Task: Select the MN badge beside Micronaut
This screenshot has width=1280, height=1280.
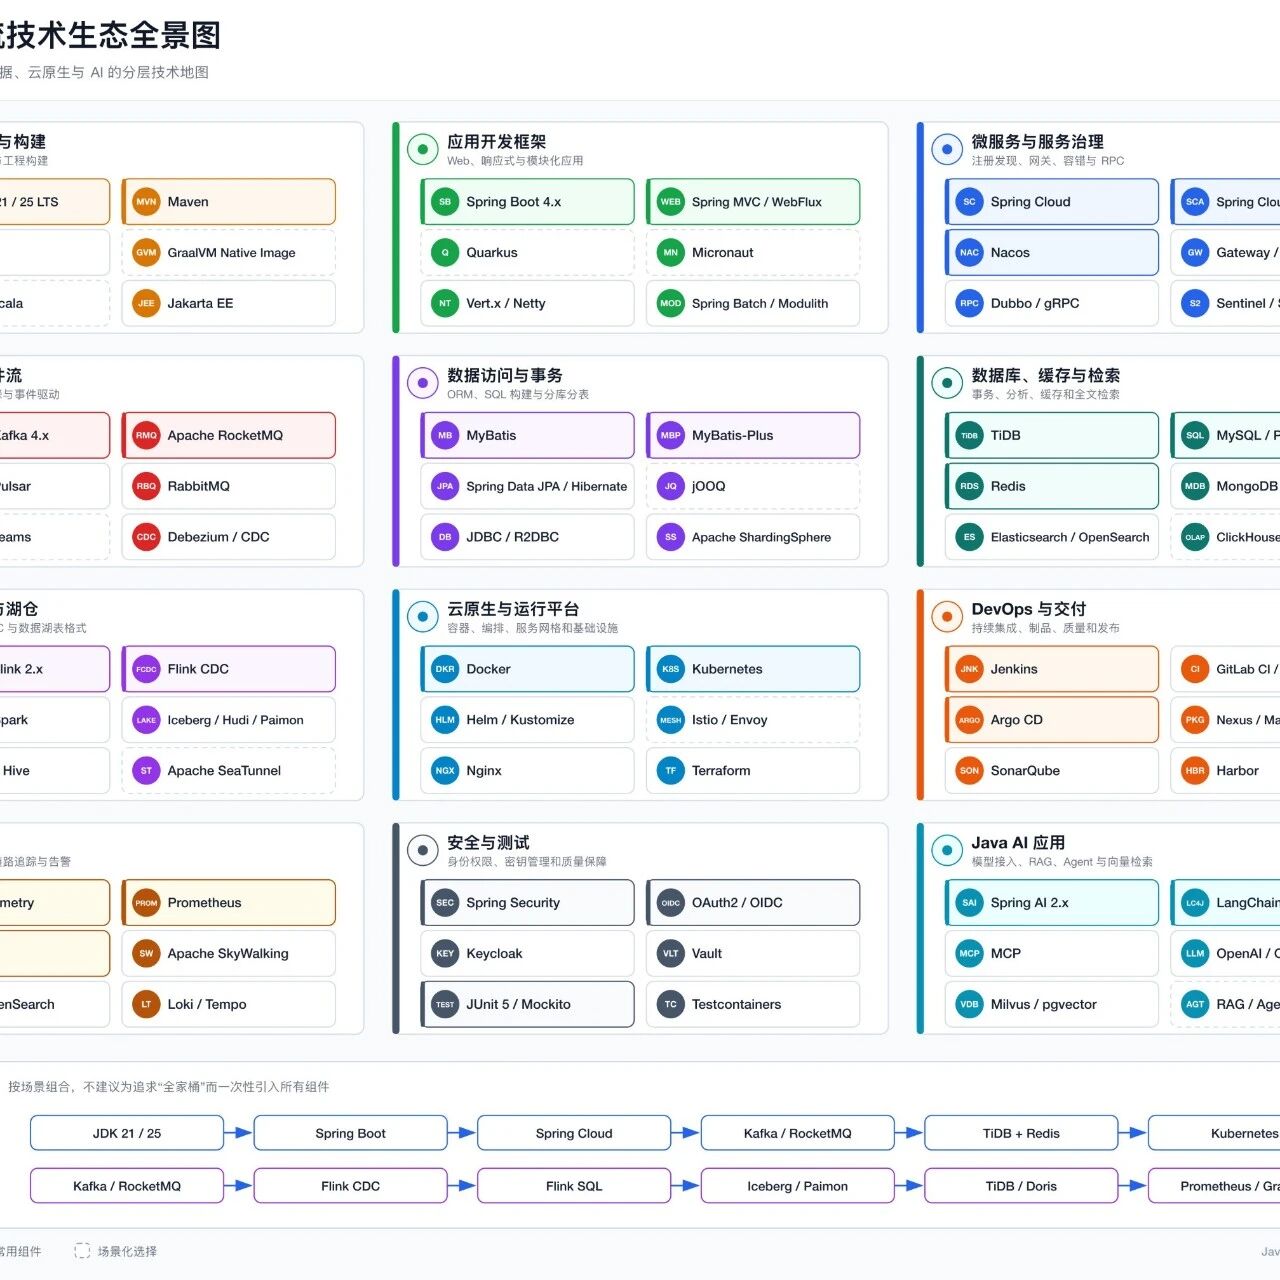Action: (671, 253)
